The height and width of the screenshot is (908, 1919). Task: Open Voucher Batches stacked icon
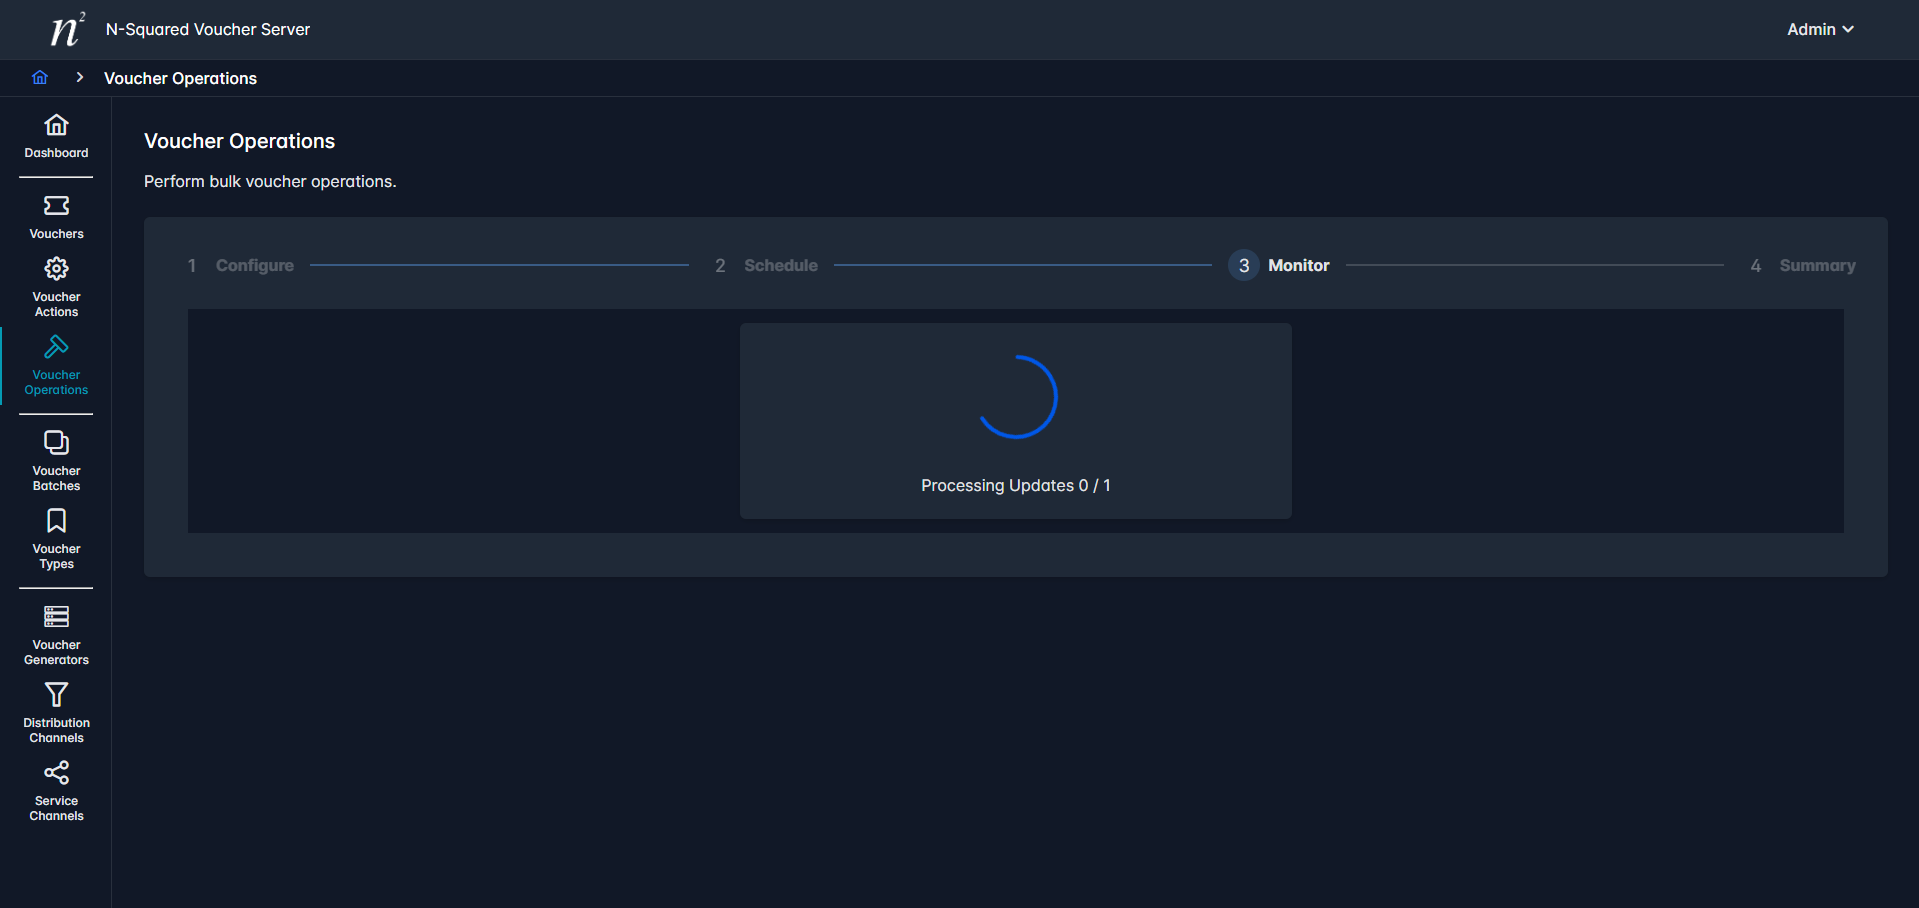tap(56, 443)
